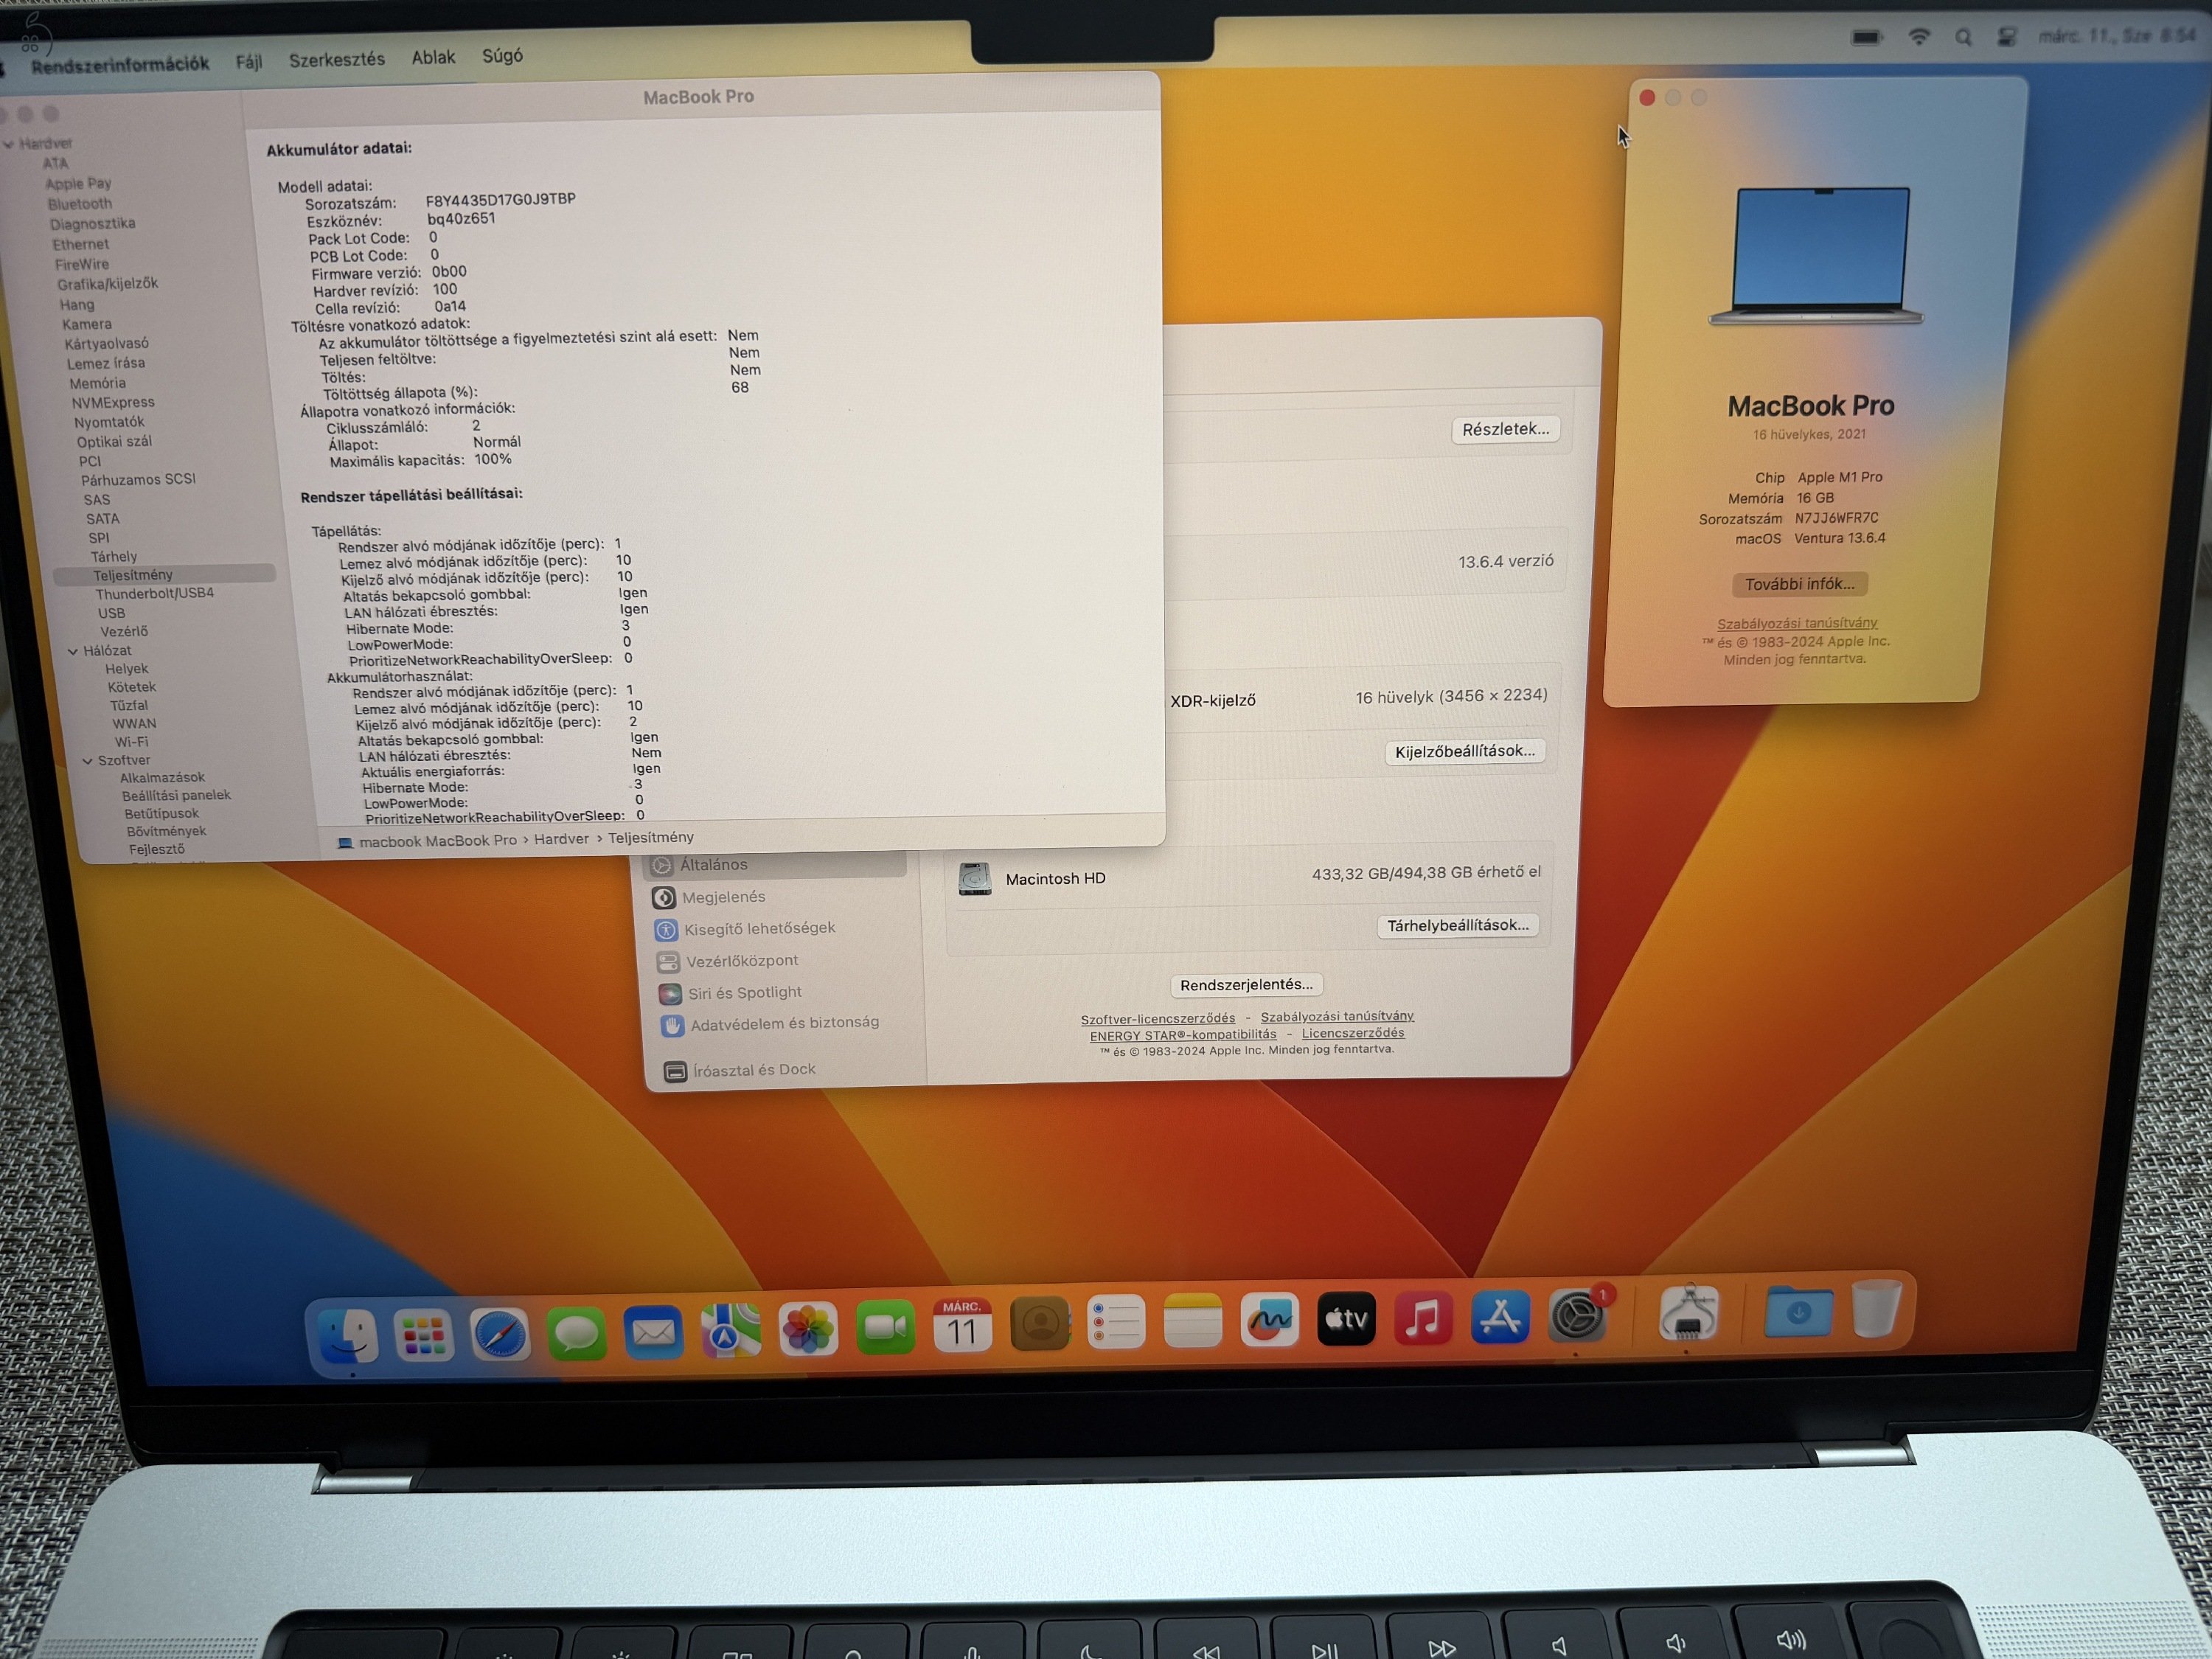Open Launchpad in the Dock
The width and height of the screenshot is (2212, 1659).
coord(424,1335)
